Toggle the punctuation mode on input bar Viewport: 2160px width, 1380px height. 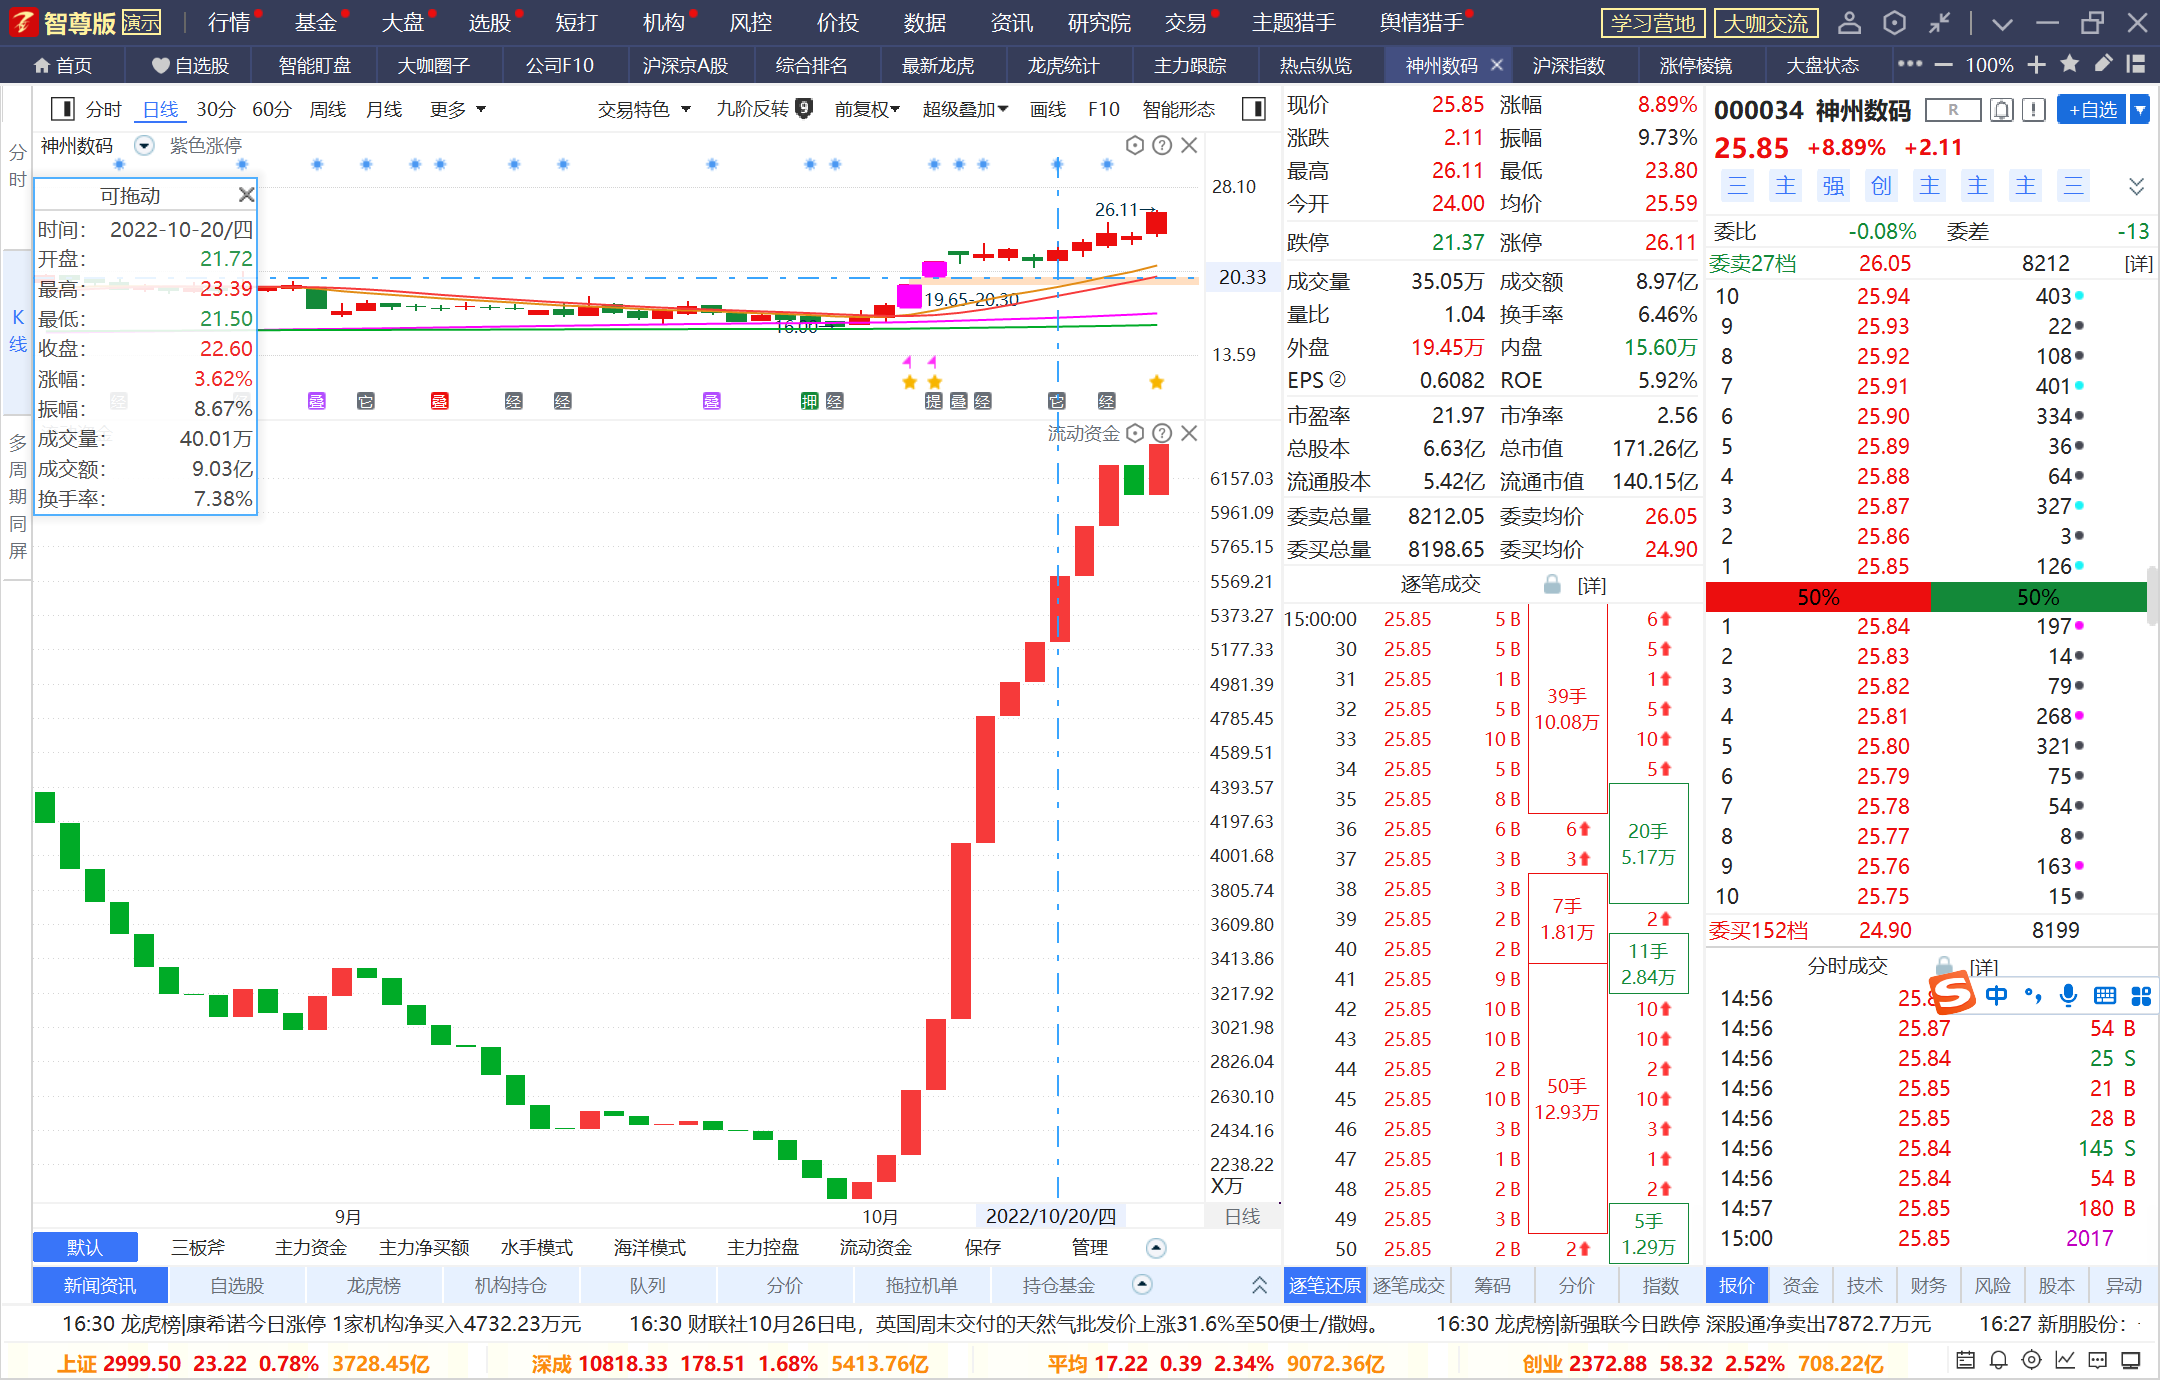[2033, 995]
